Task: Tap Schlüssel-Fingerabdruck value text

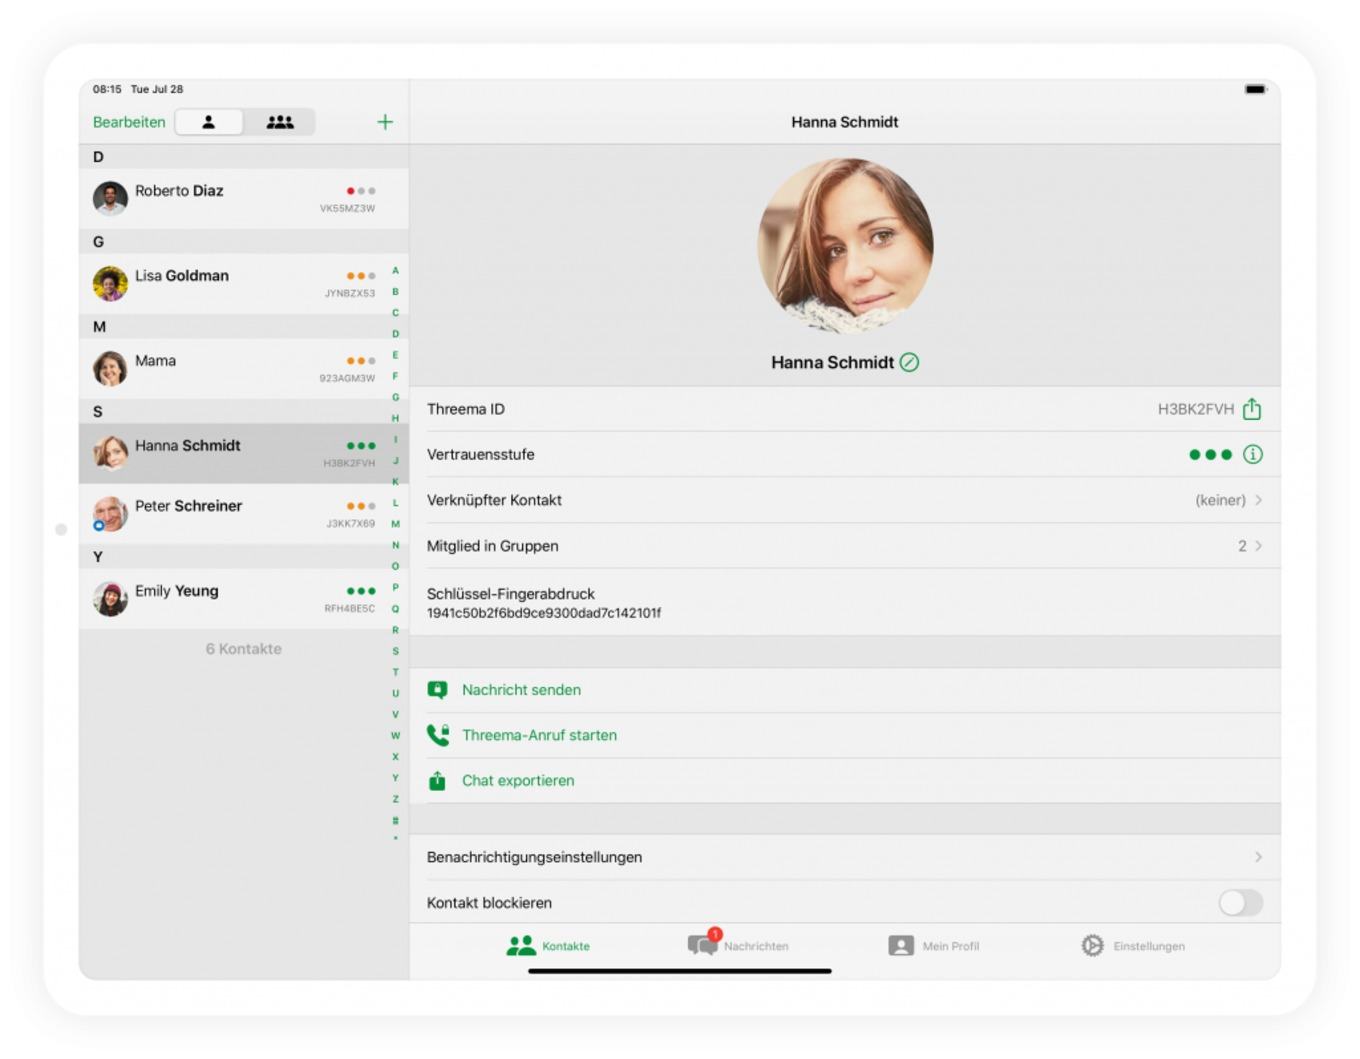Action: coord(544,613)
